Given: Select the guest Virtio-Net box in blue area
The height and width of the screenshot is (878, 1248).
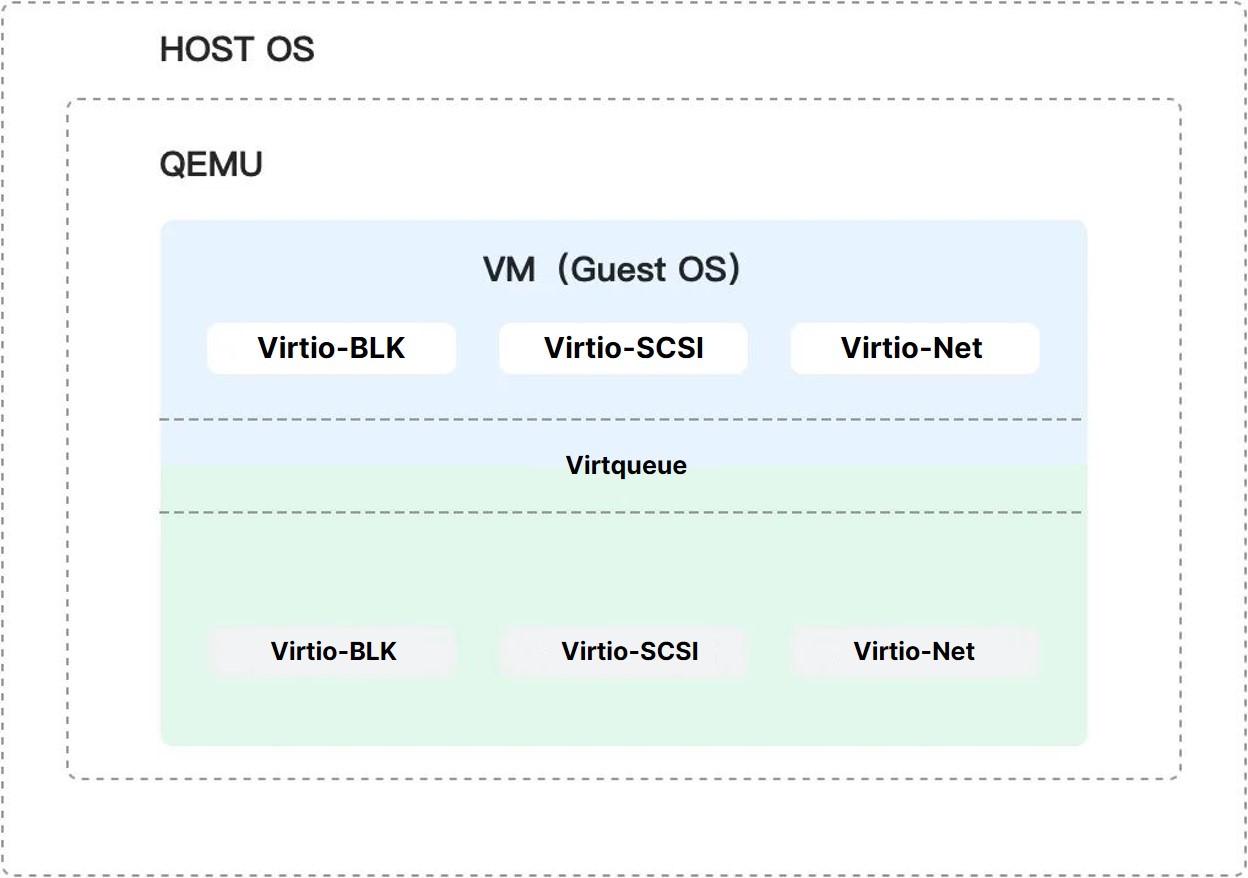Looking at the screenshot, I should tap(915, 348).
